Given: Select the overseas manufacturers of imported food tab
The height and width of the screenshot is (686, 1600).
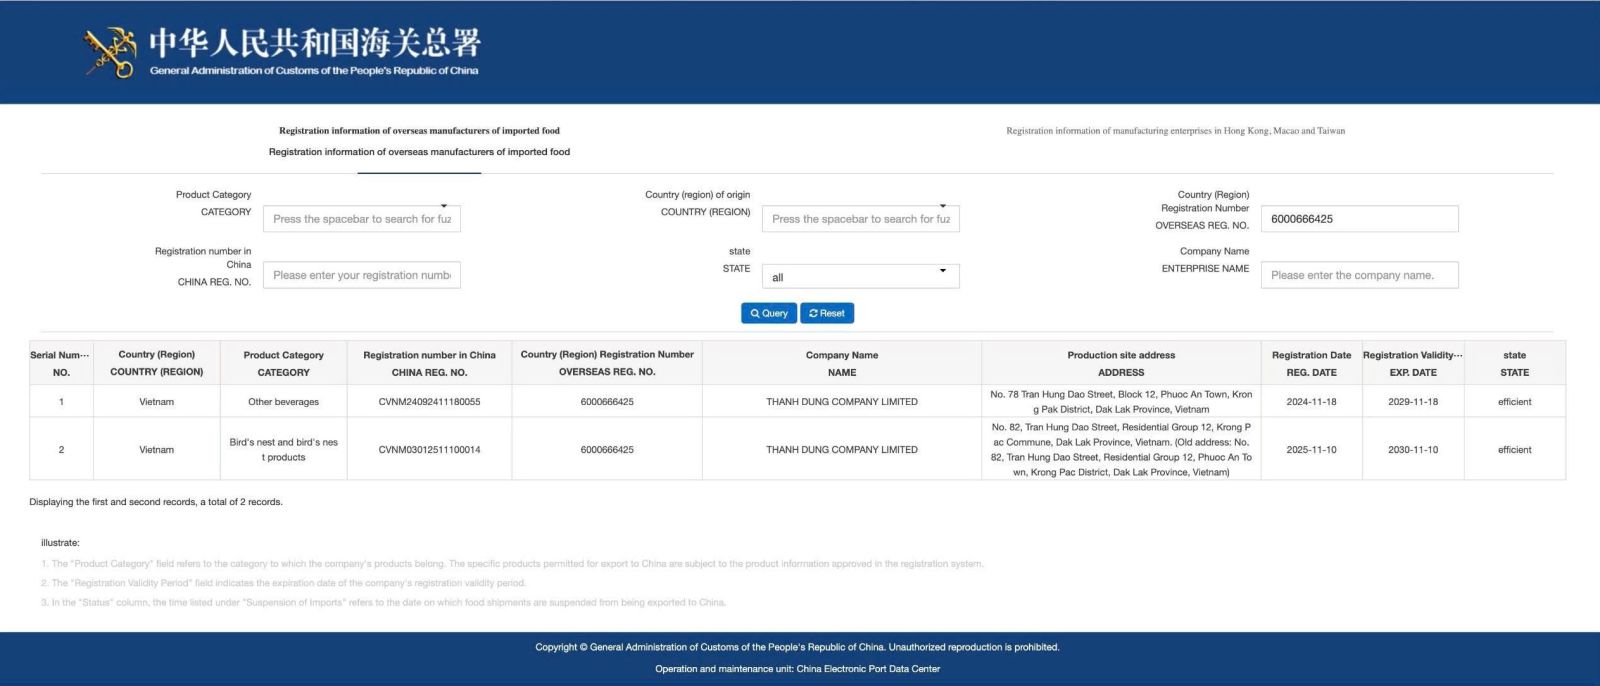Looking at the screenshot, I should pos(419,141).
